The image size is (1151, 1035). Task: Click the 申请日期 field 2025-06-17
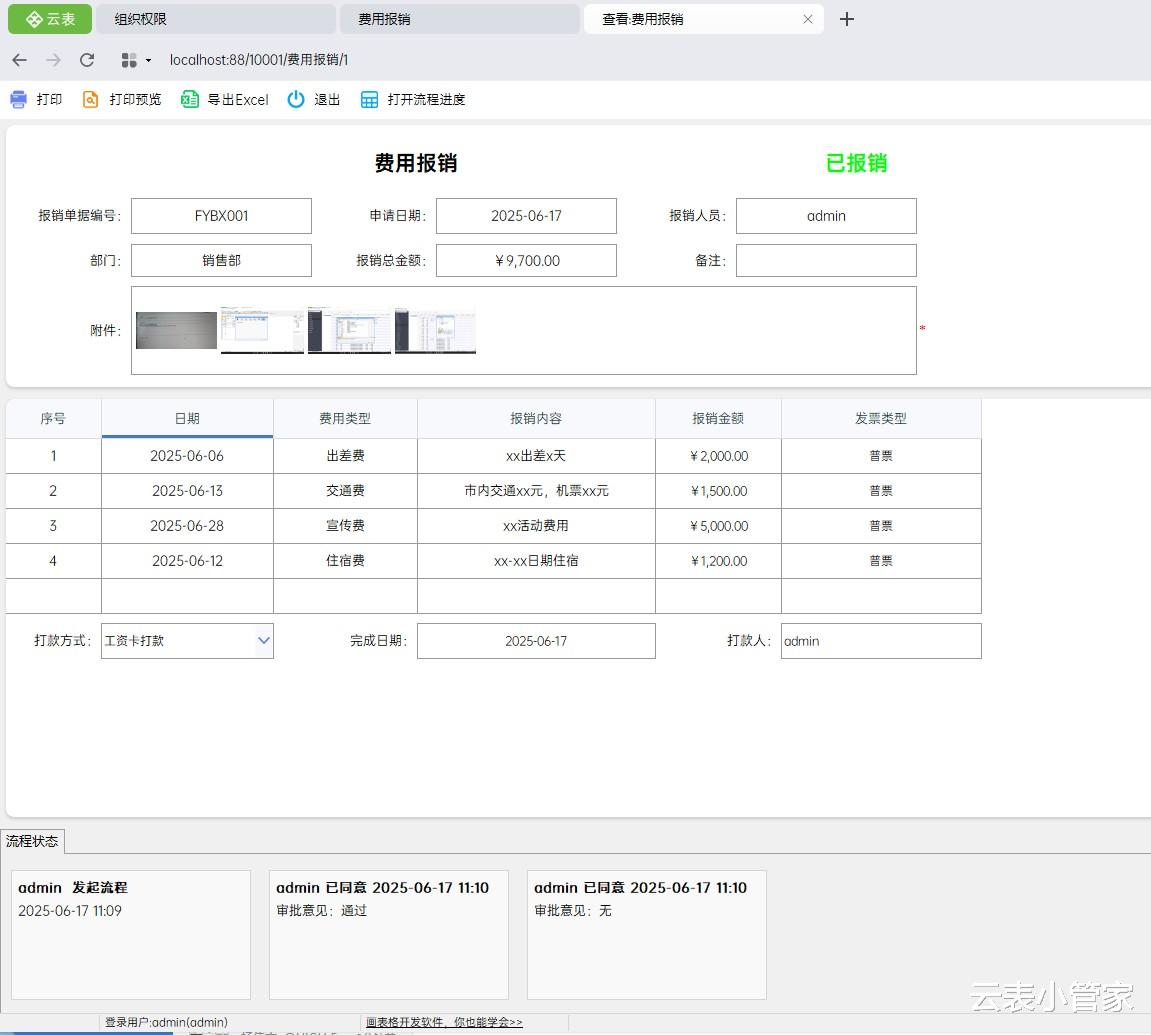526,216
